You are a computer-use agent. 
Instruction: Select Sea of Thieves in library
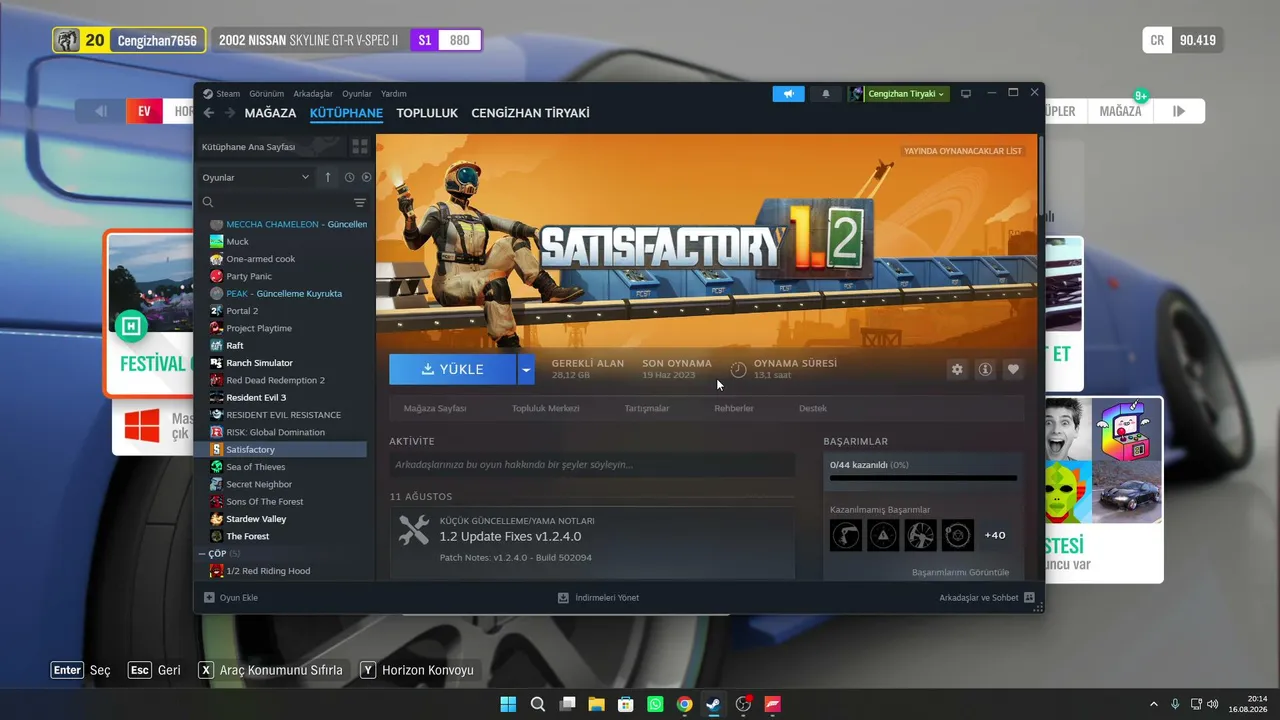[x=255, y=467]
